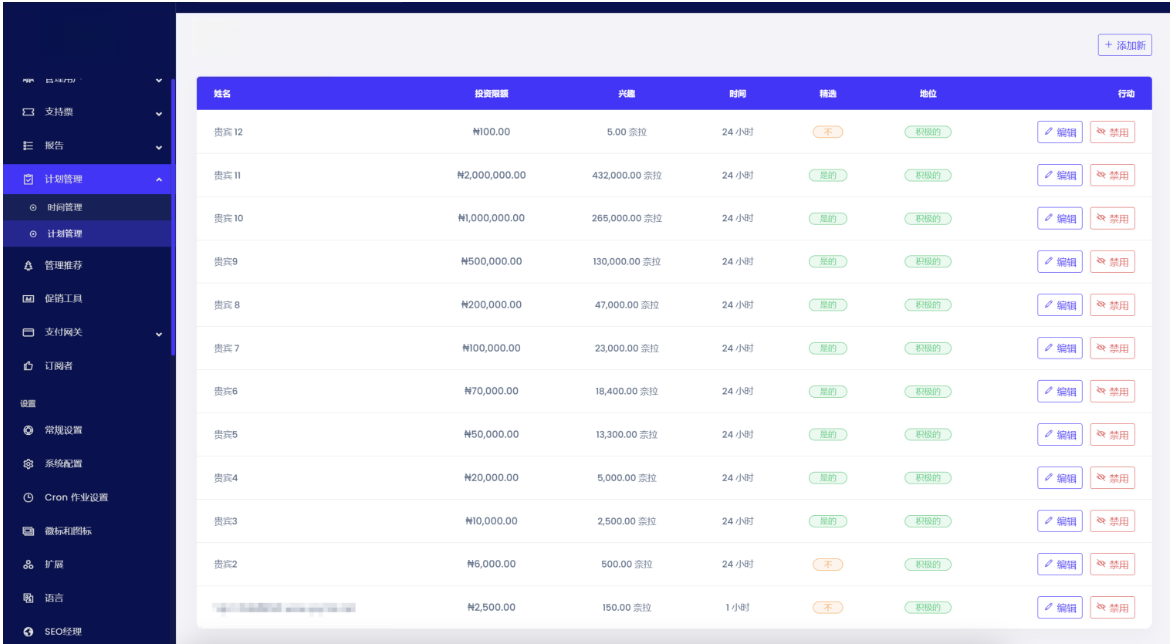Image resolution: width=1176 pixels, height=644 pixels.
Task: Click the pencil icon in 贵宾 11 row
Action: [x=1048, y=175]
